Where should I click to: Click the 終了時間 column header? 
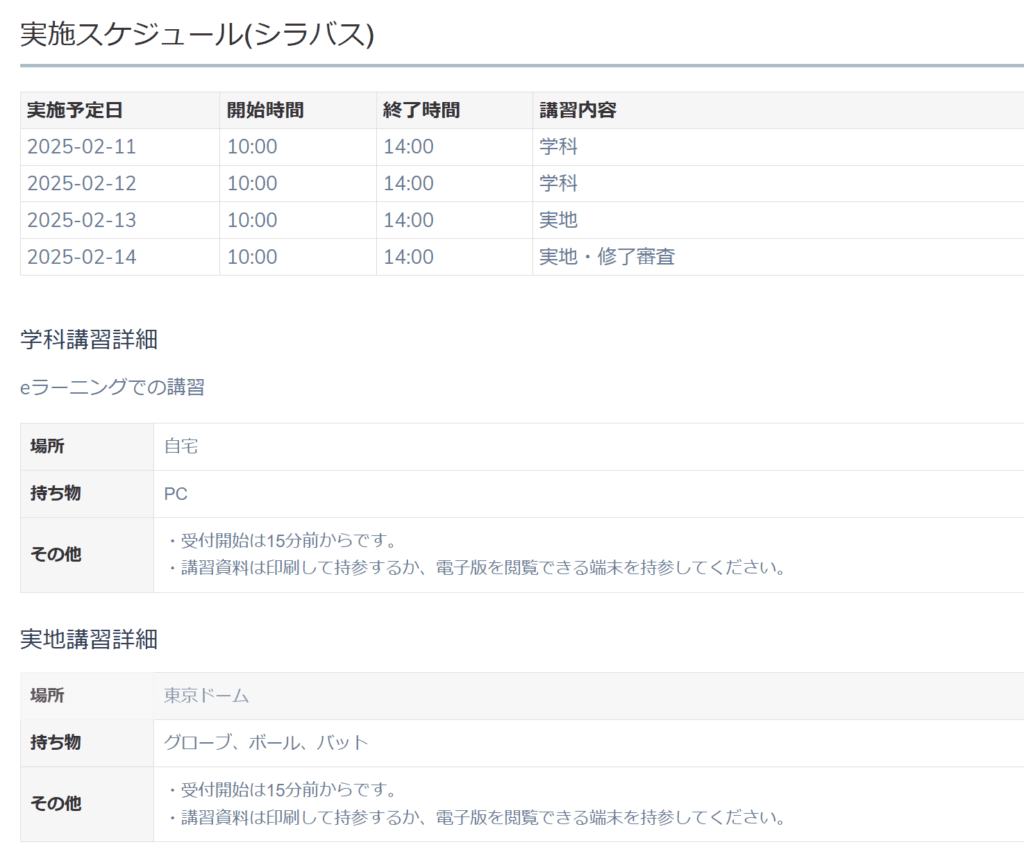(421, 110)
